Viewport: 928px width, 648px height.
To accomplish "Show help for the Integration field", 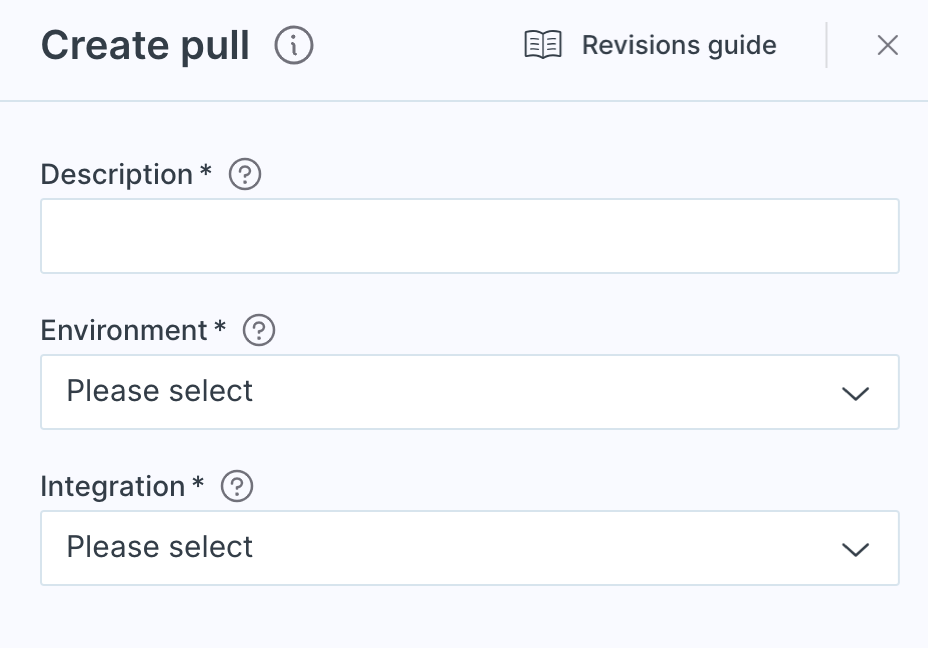I will (237, 486).
